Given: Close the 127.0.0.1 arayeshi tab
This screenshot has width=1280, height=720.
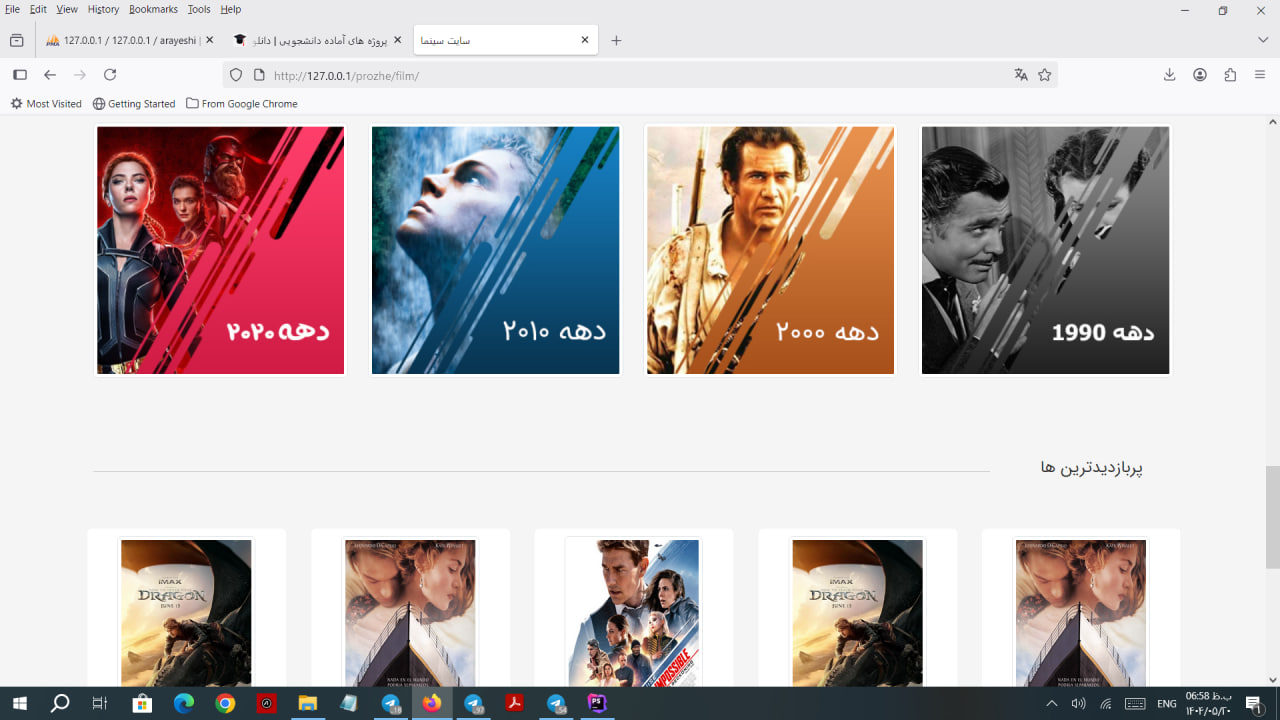Looking at the screenshot, I should 209,40.
